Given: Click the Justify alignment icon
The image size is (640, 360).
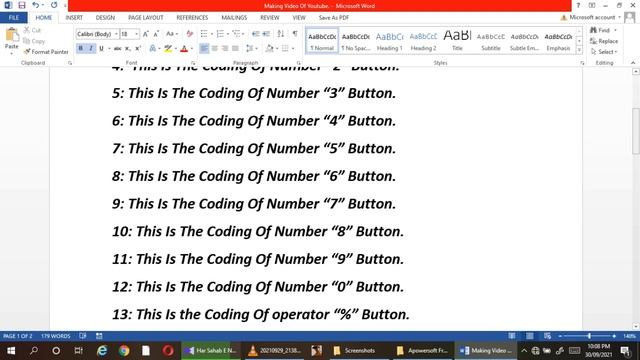Looking at the screenshot, I should 235,49.
